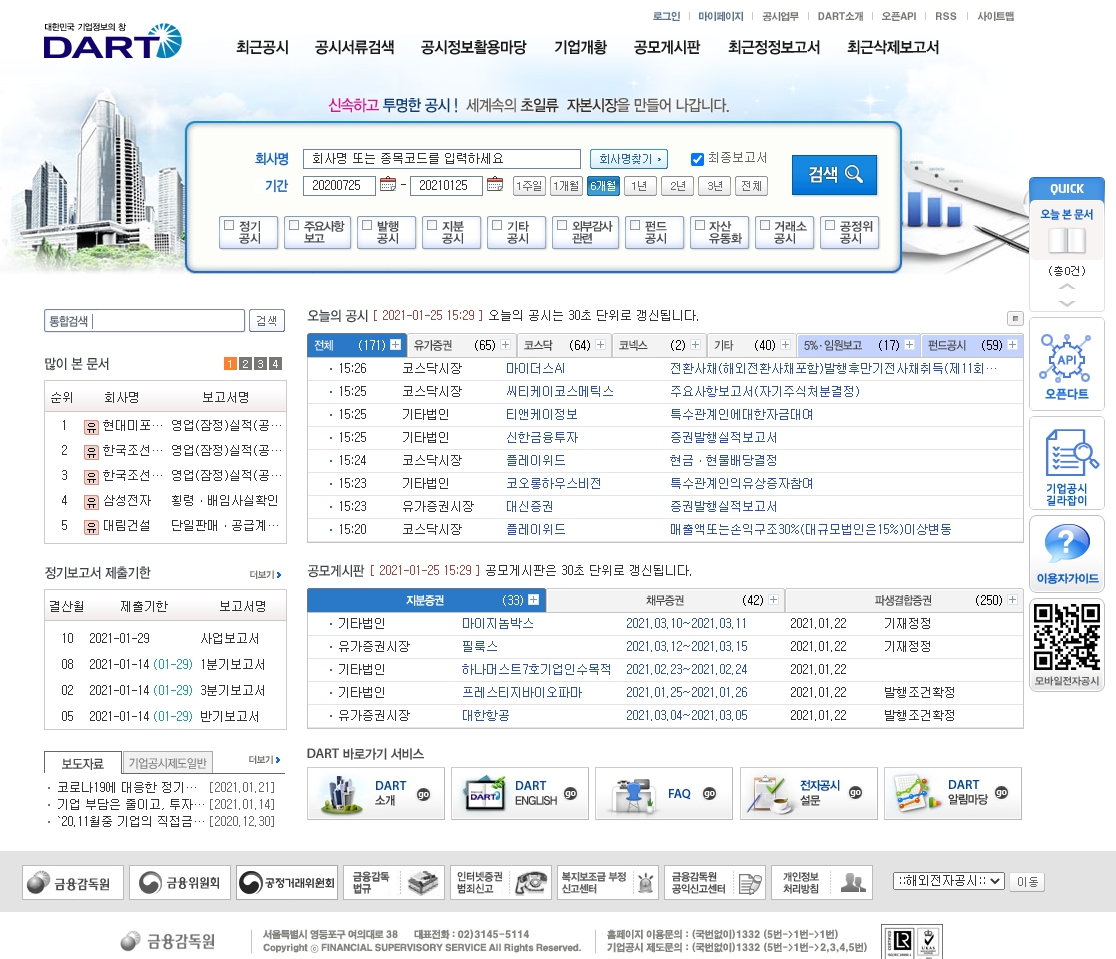Open 금융감독 법규 banner
This screenshot has width=1116, height=959.
click(394, 883)
